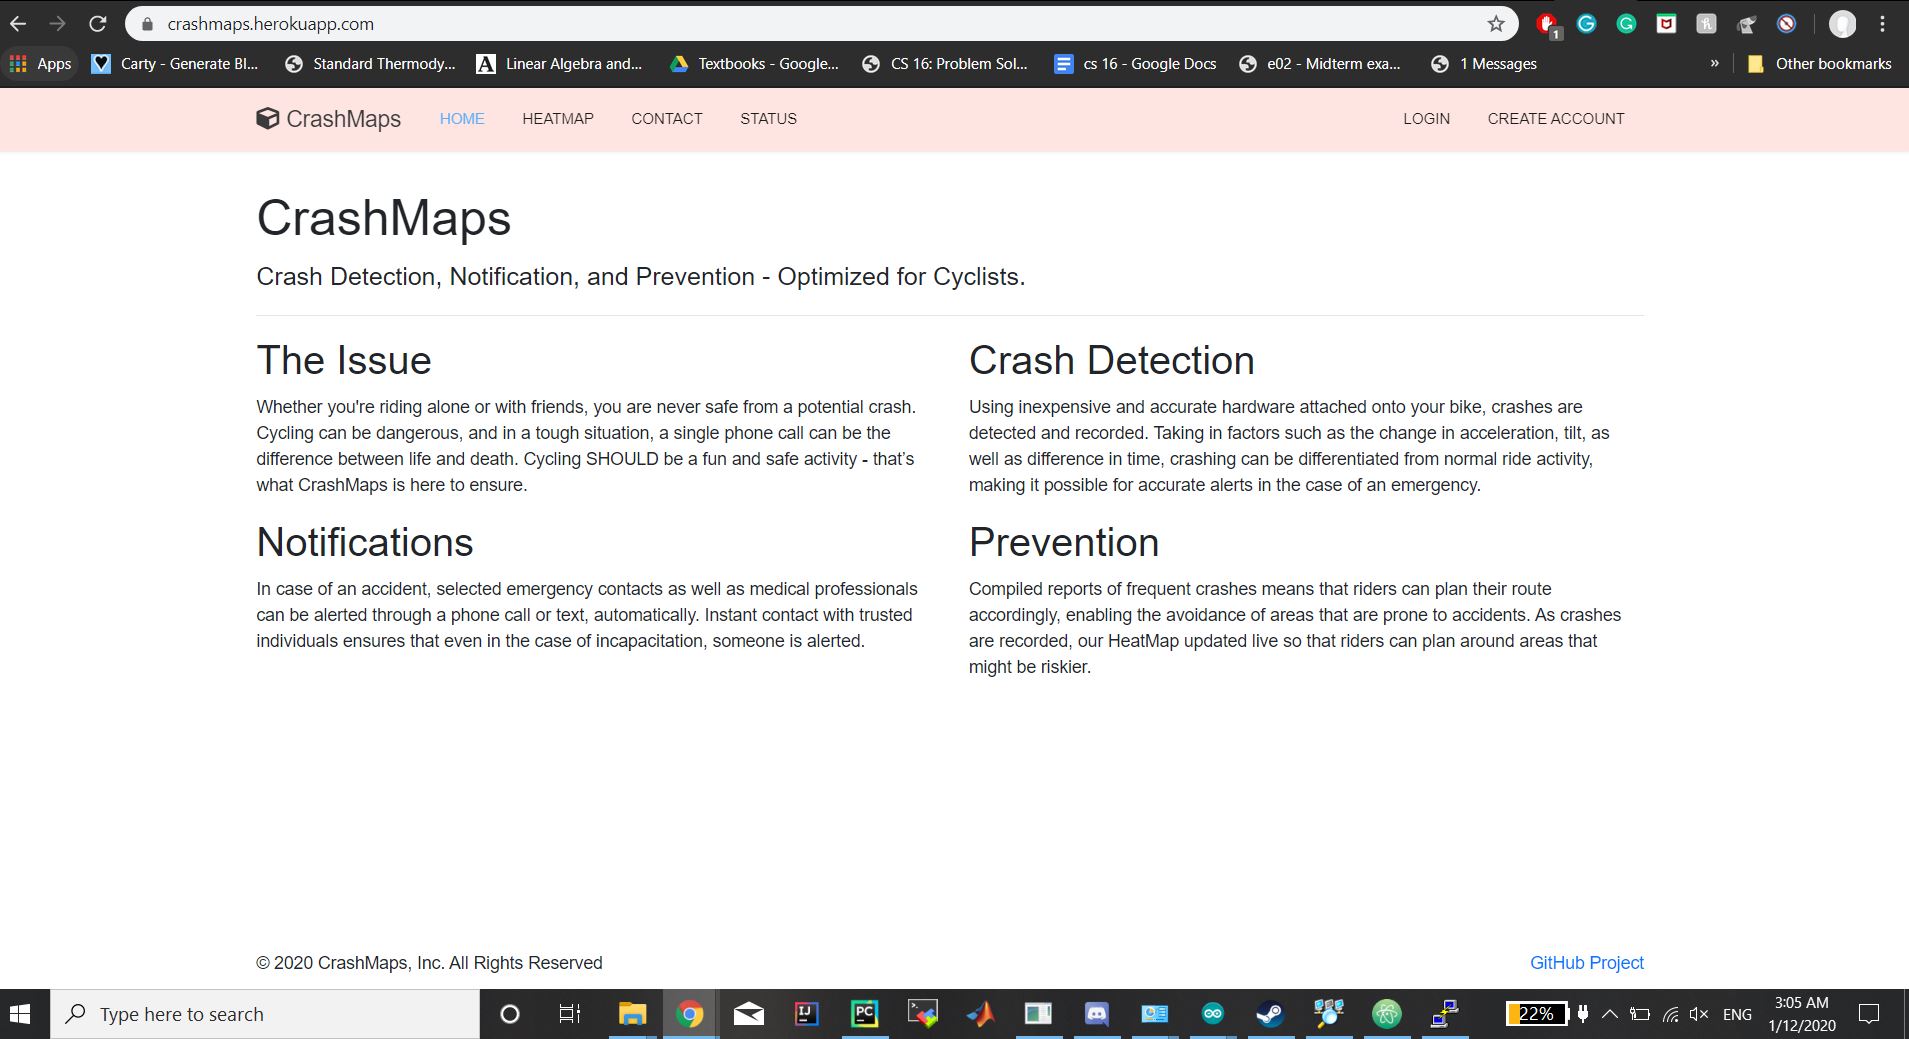
Task: Open the Standard Thermody... bookmark
Action: pyautogui.click(x=370, y=64)
